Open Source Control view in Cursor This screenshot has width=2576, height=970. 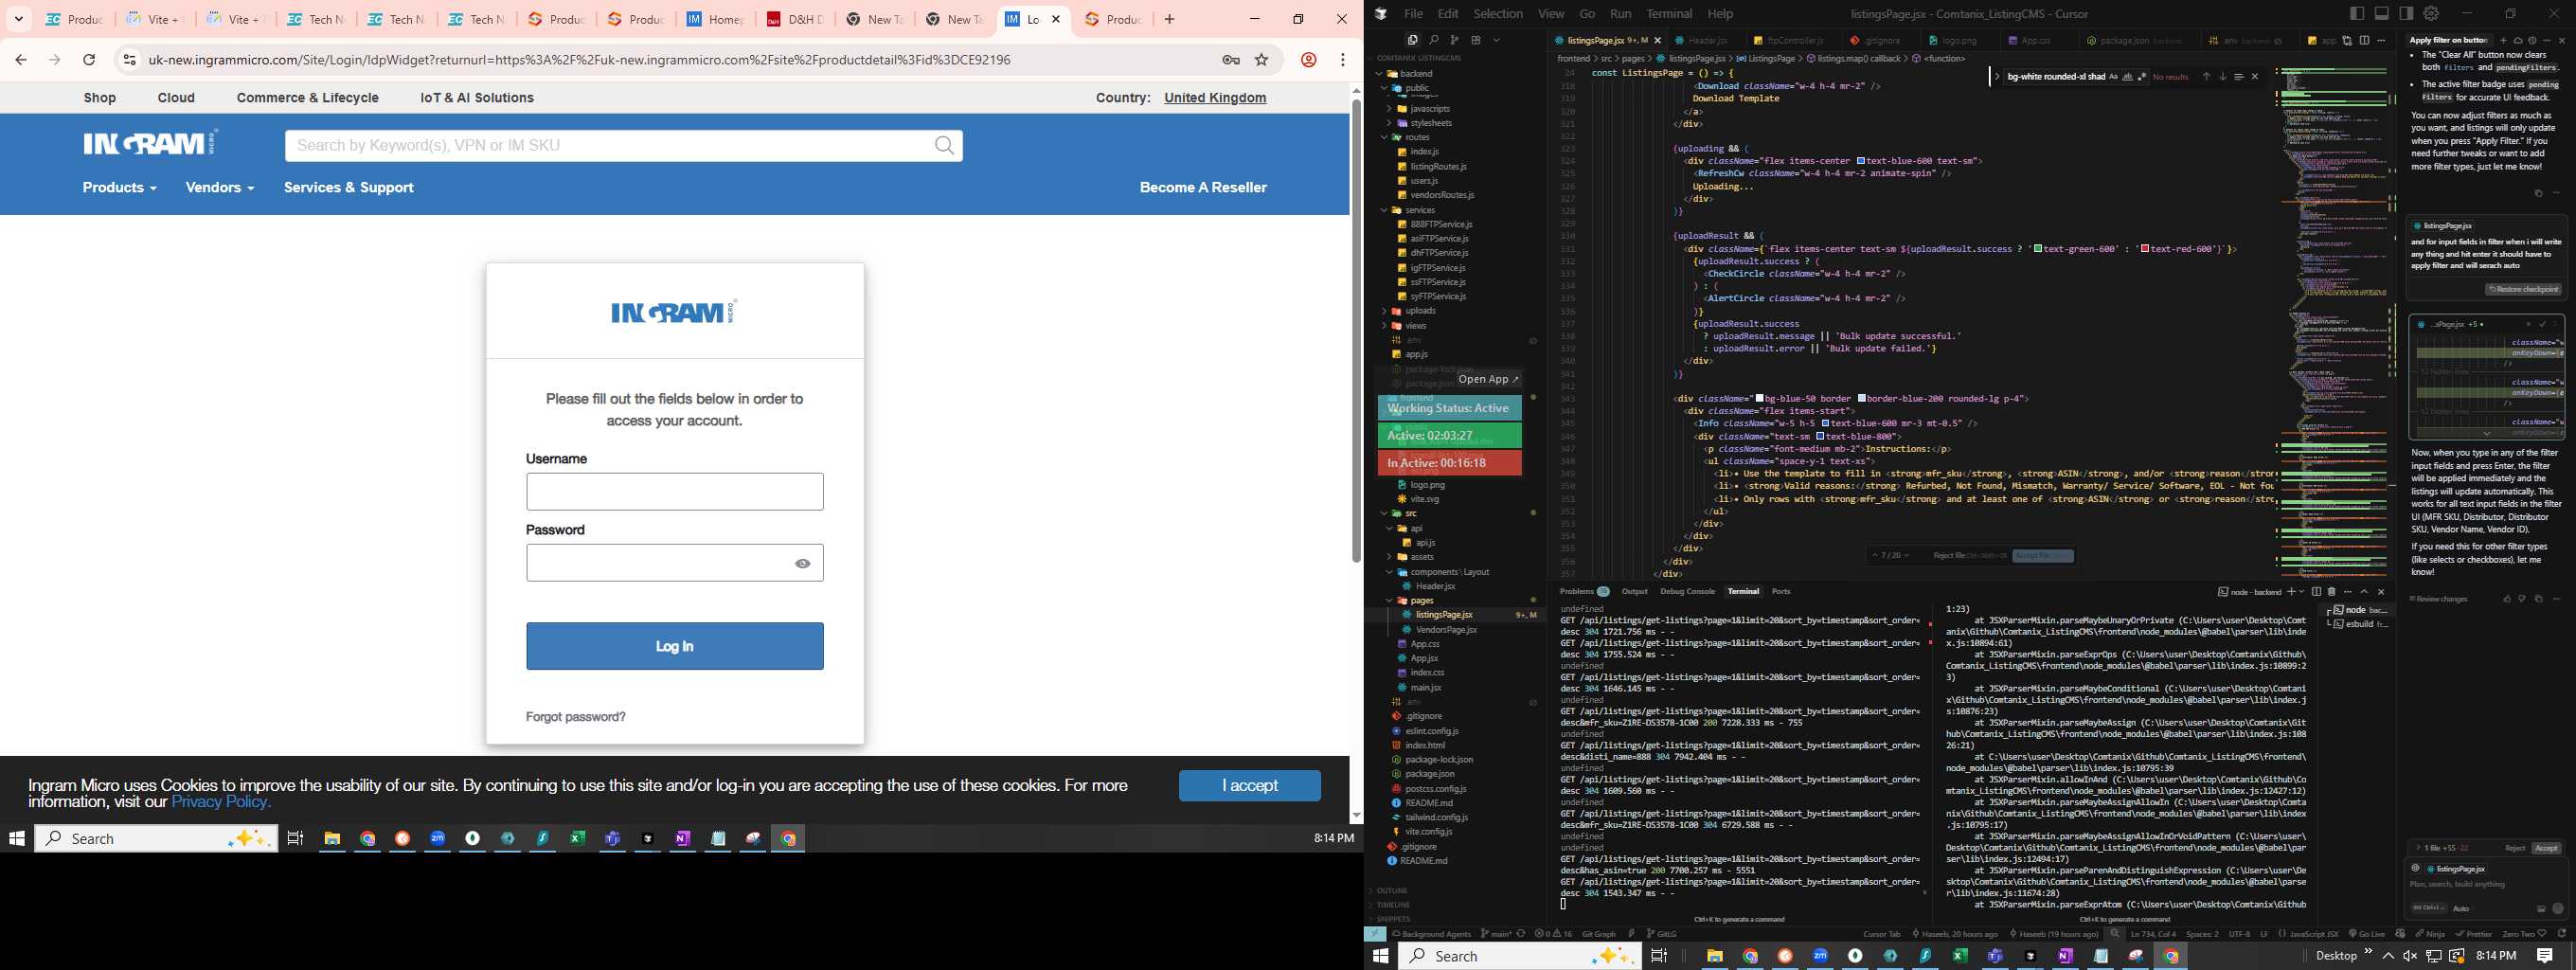tap(1455, 40)
